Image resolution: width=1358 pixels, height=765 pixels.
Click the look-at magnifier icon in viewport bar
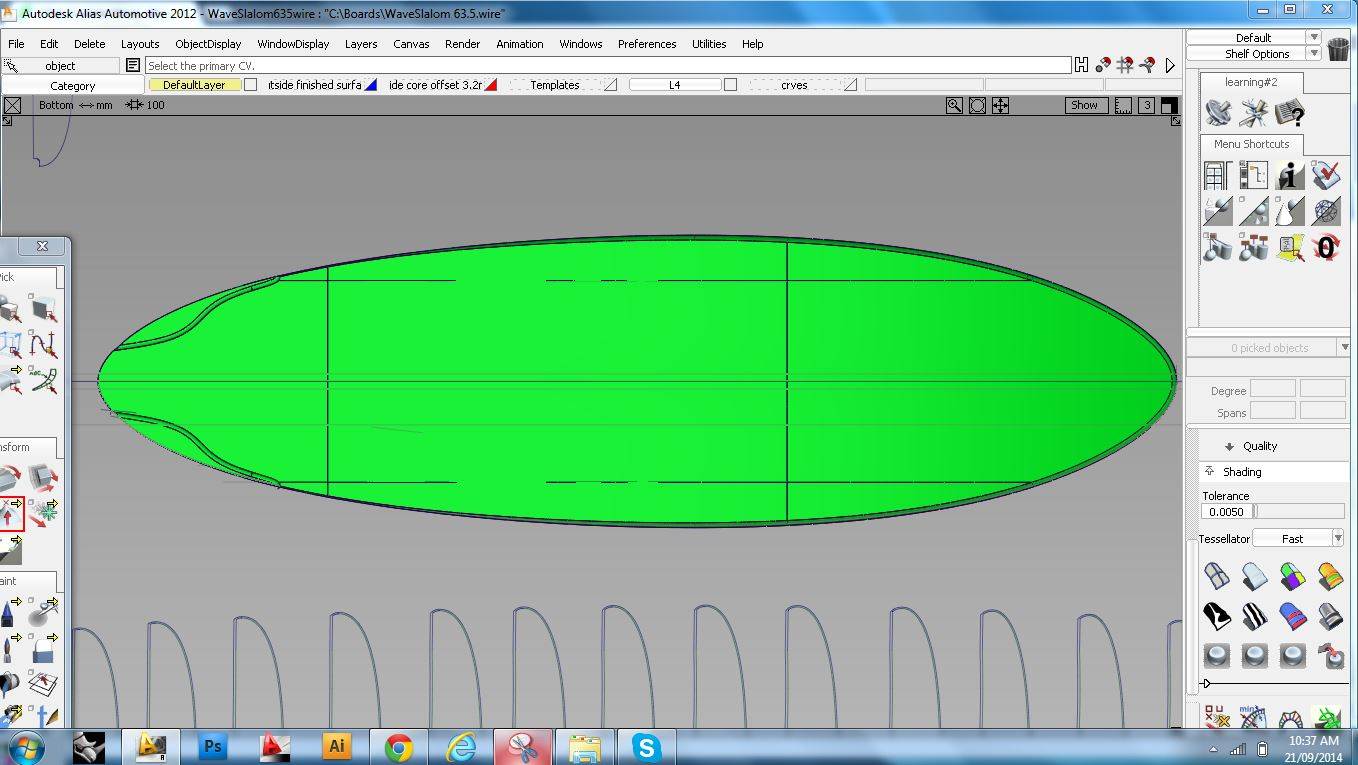pyautogui.click(x=954, y=105)
